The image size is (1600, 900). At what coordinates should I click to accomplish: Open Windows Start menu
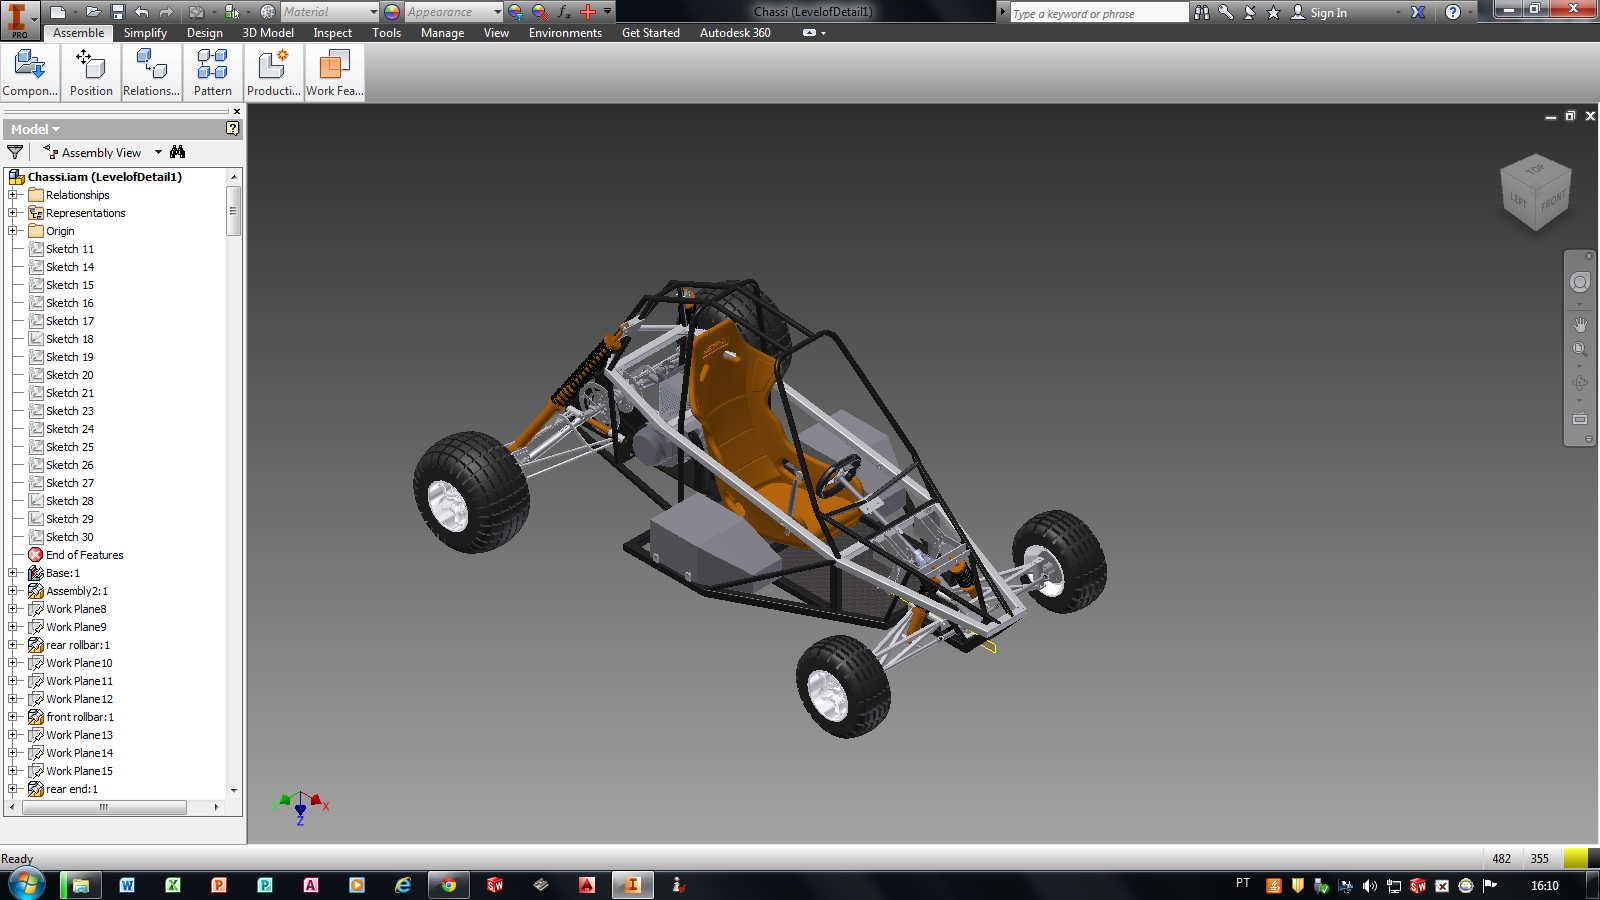(x=26, y=885)
